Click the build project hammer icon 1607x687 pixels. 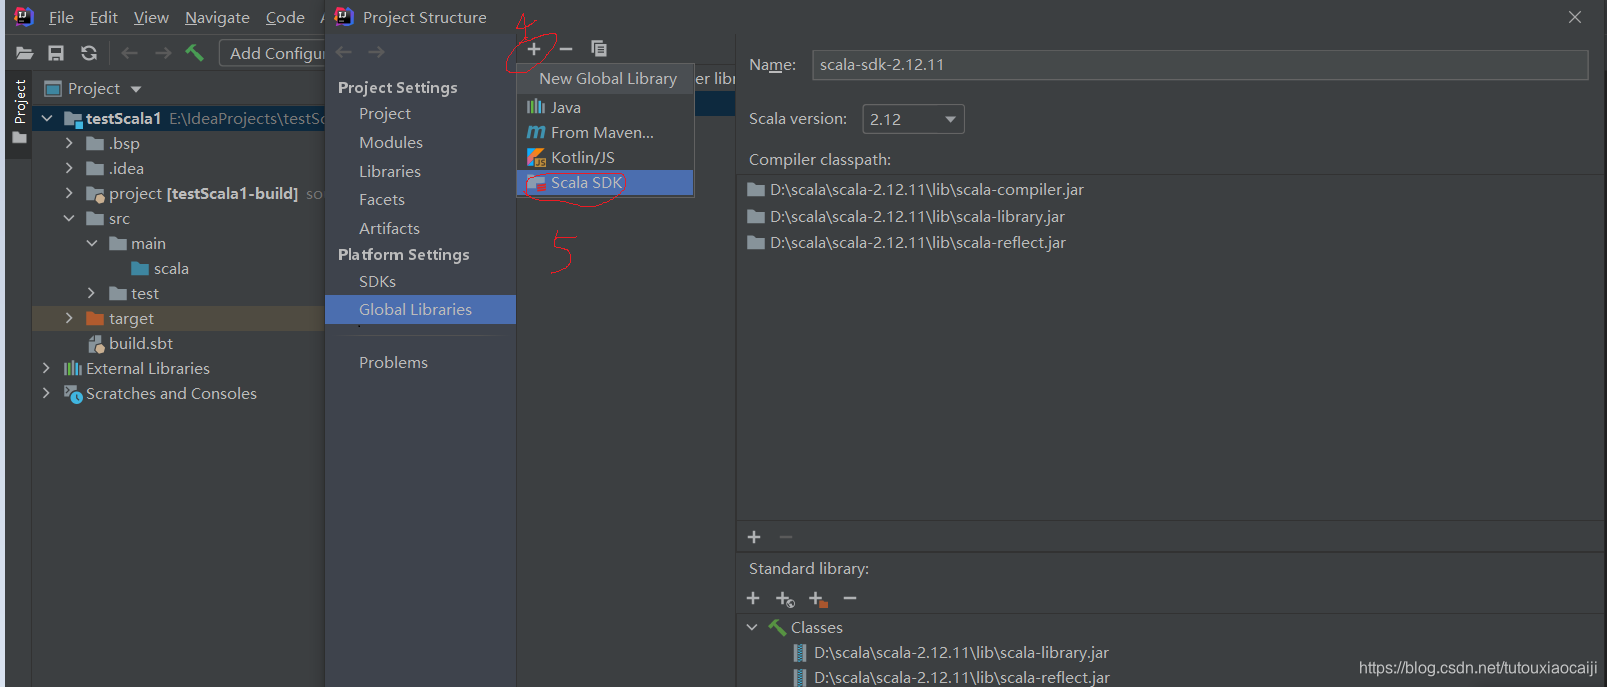pyautogui.click(x=194, y=53)
